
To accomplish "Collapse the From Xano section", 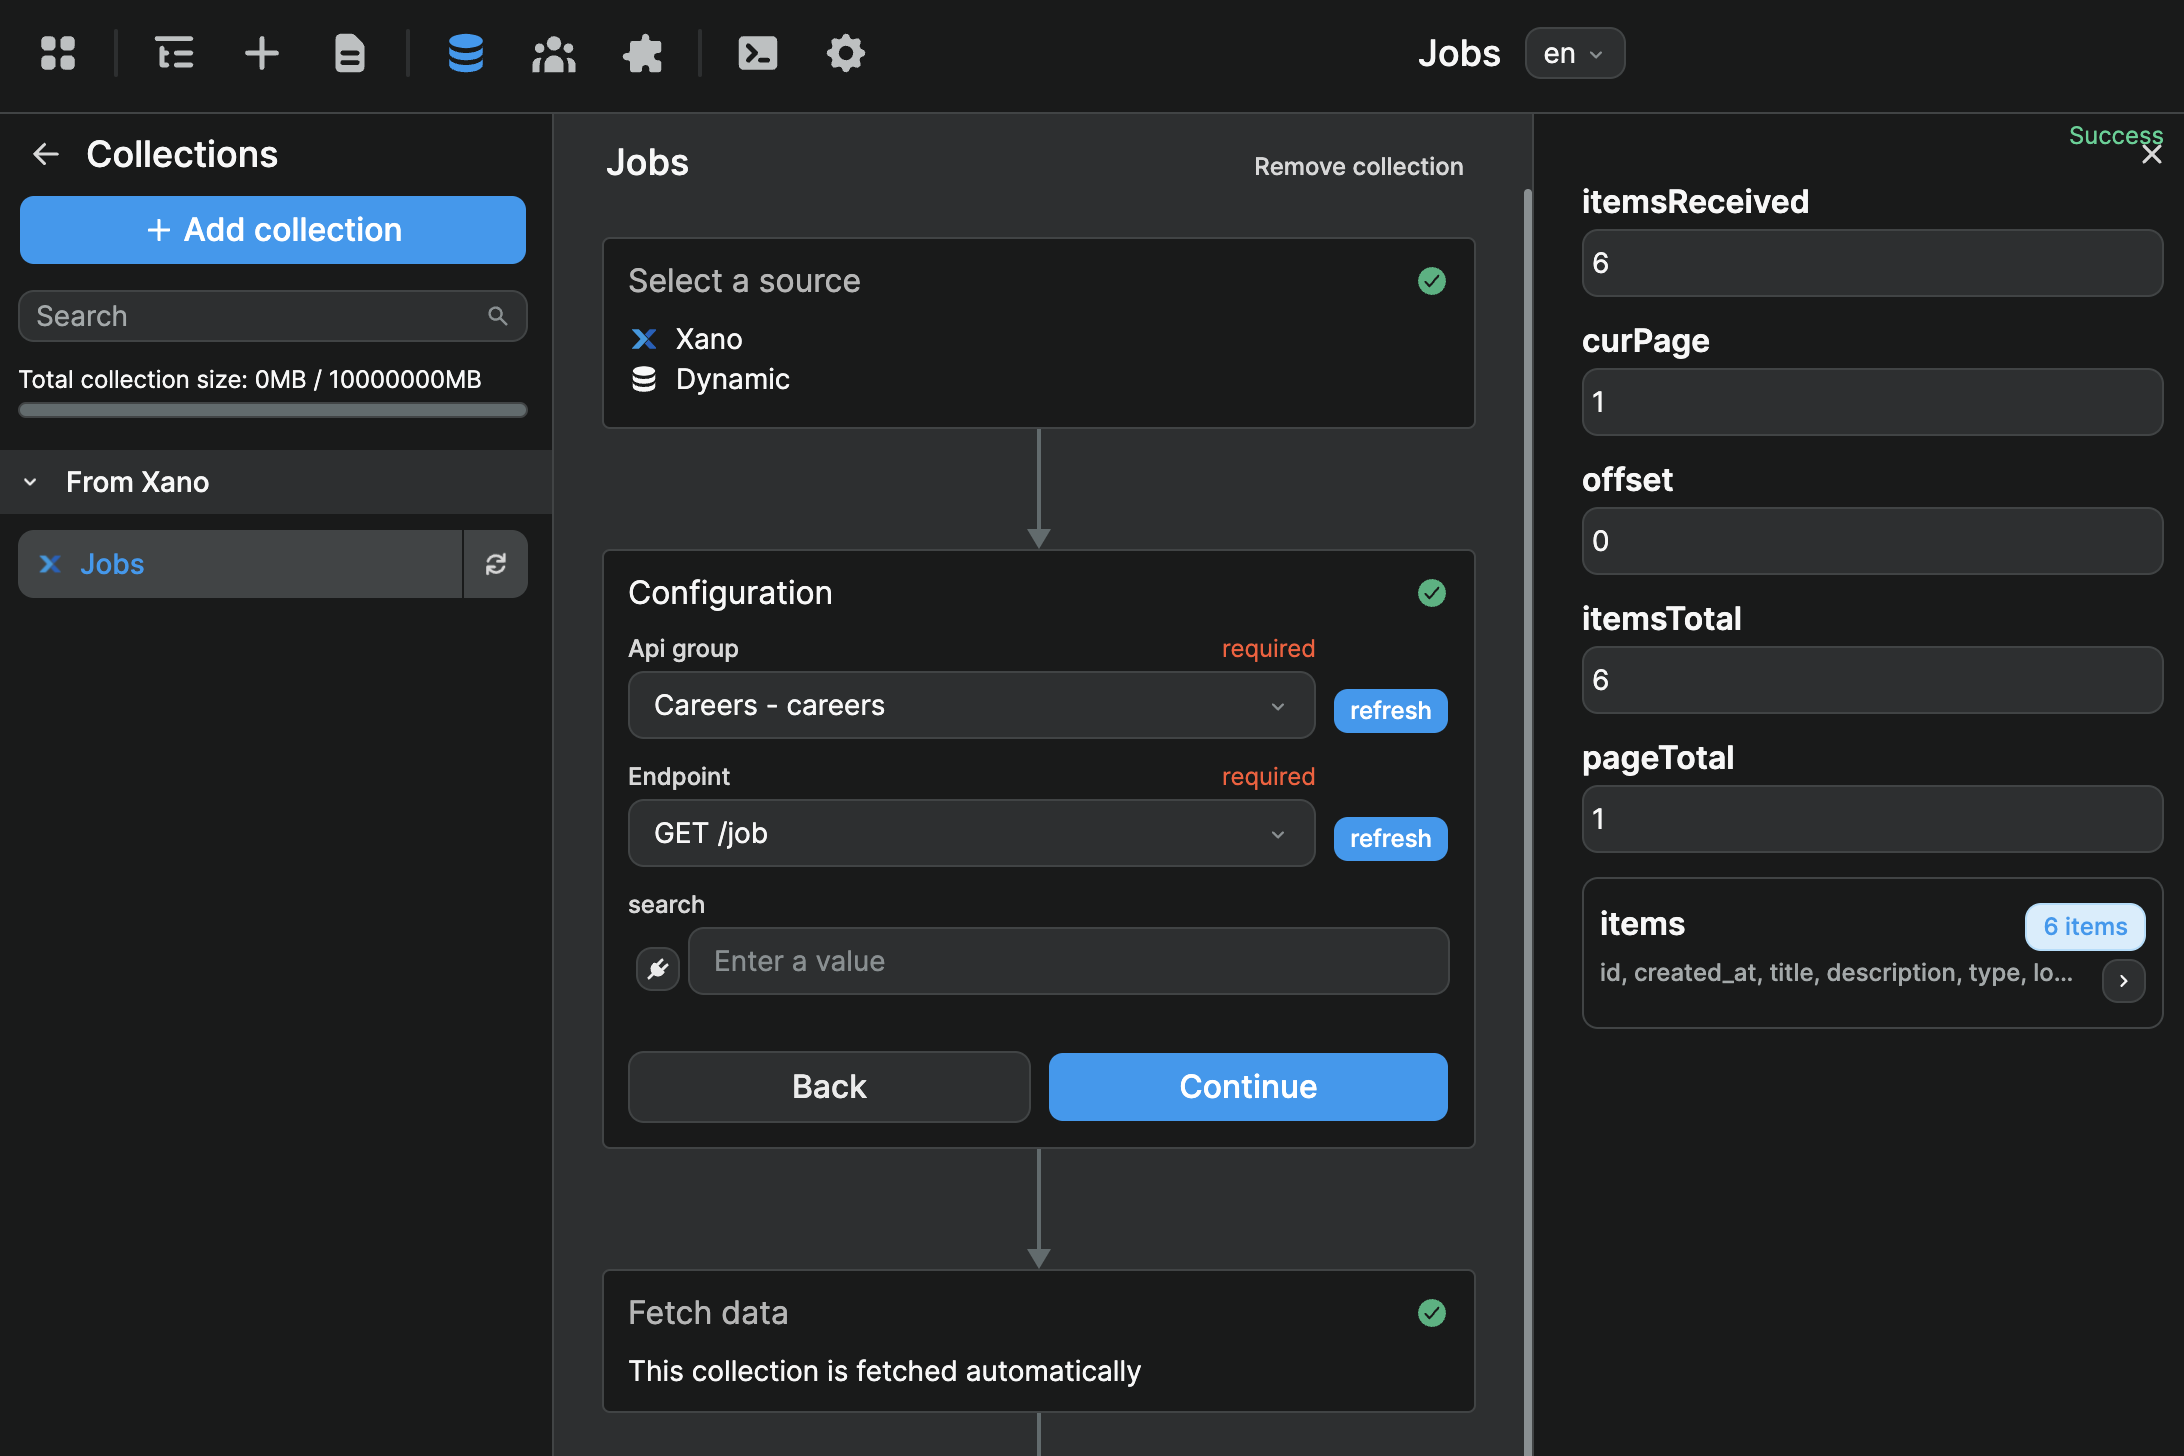I will pyautogui.click(x=31, y=482).
